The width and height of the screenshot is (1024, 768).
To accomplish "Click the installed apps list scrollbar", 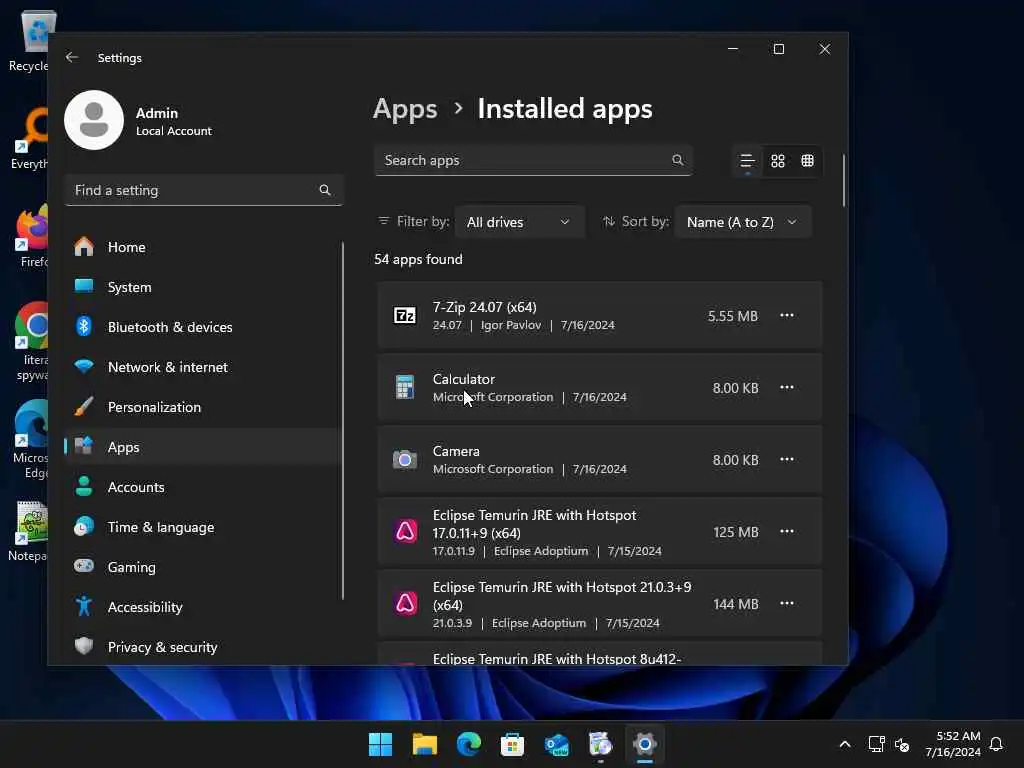I will (x=844, y=180).
